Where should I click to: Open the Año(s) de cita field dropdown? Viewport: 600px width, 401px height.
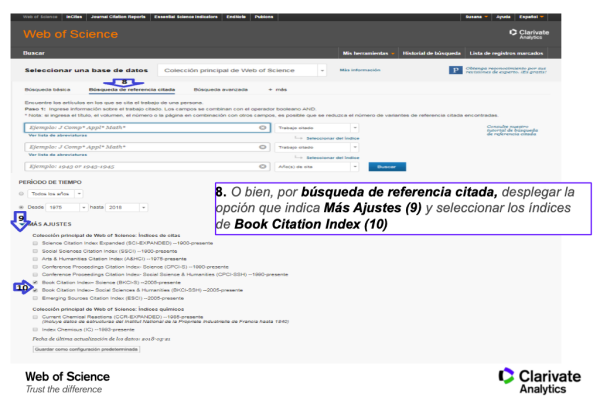click(316, 167)
